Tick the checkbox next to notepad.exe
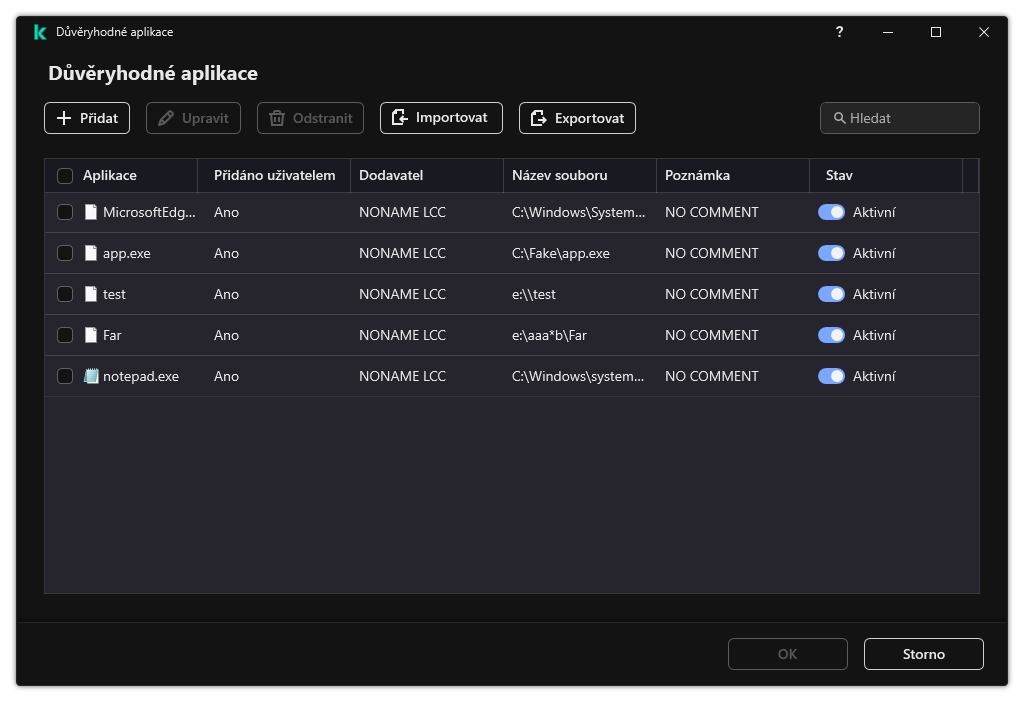This screenshot has height=702, width=1024. (65, 376)
